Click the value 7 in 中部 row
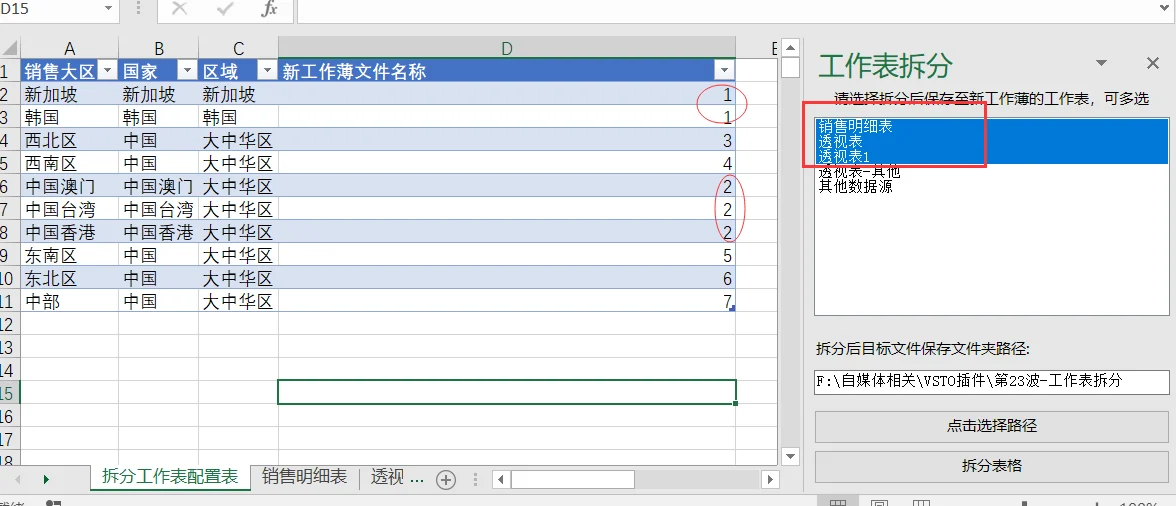Viewport: 1176px width, 506px height. tap(507, 301)
